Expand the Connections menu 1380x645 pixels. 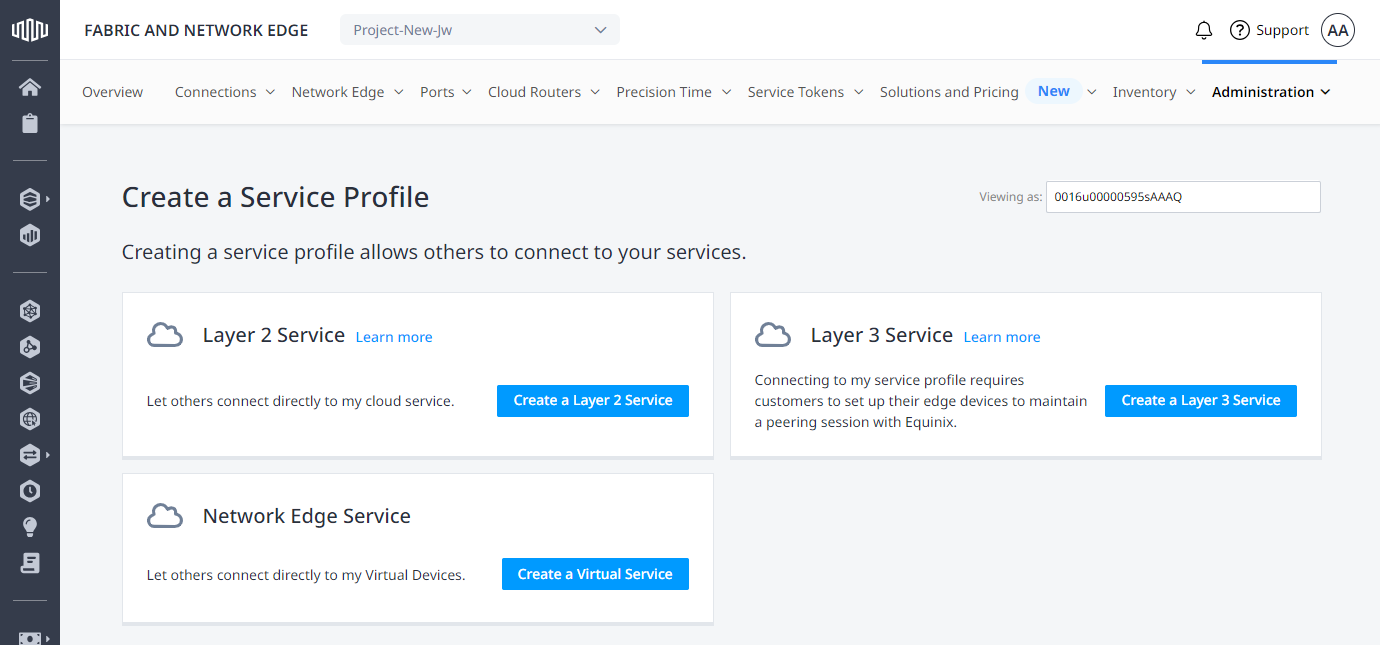click(225, 92)
